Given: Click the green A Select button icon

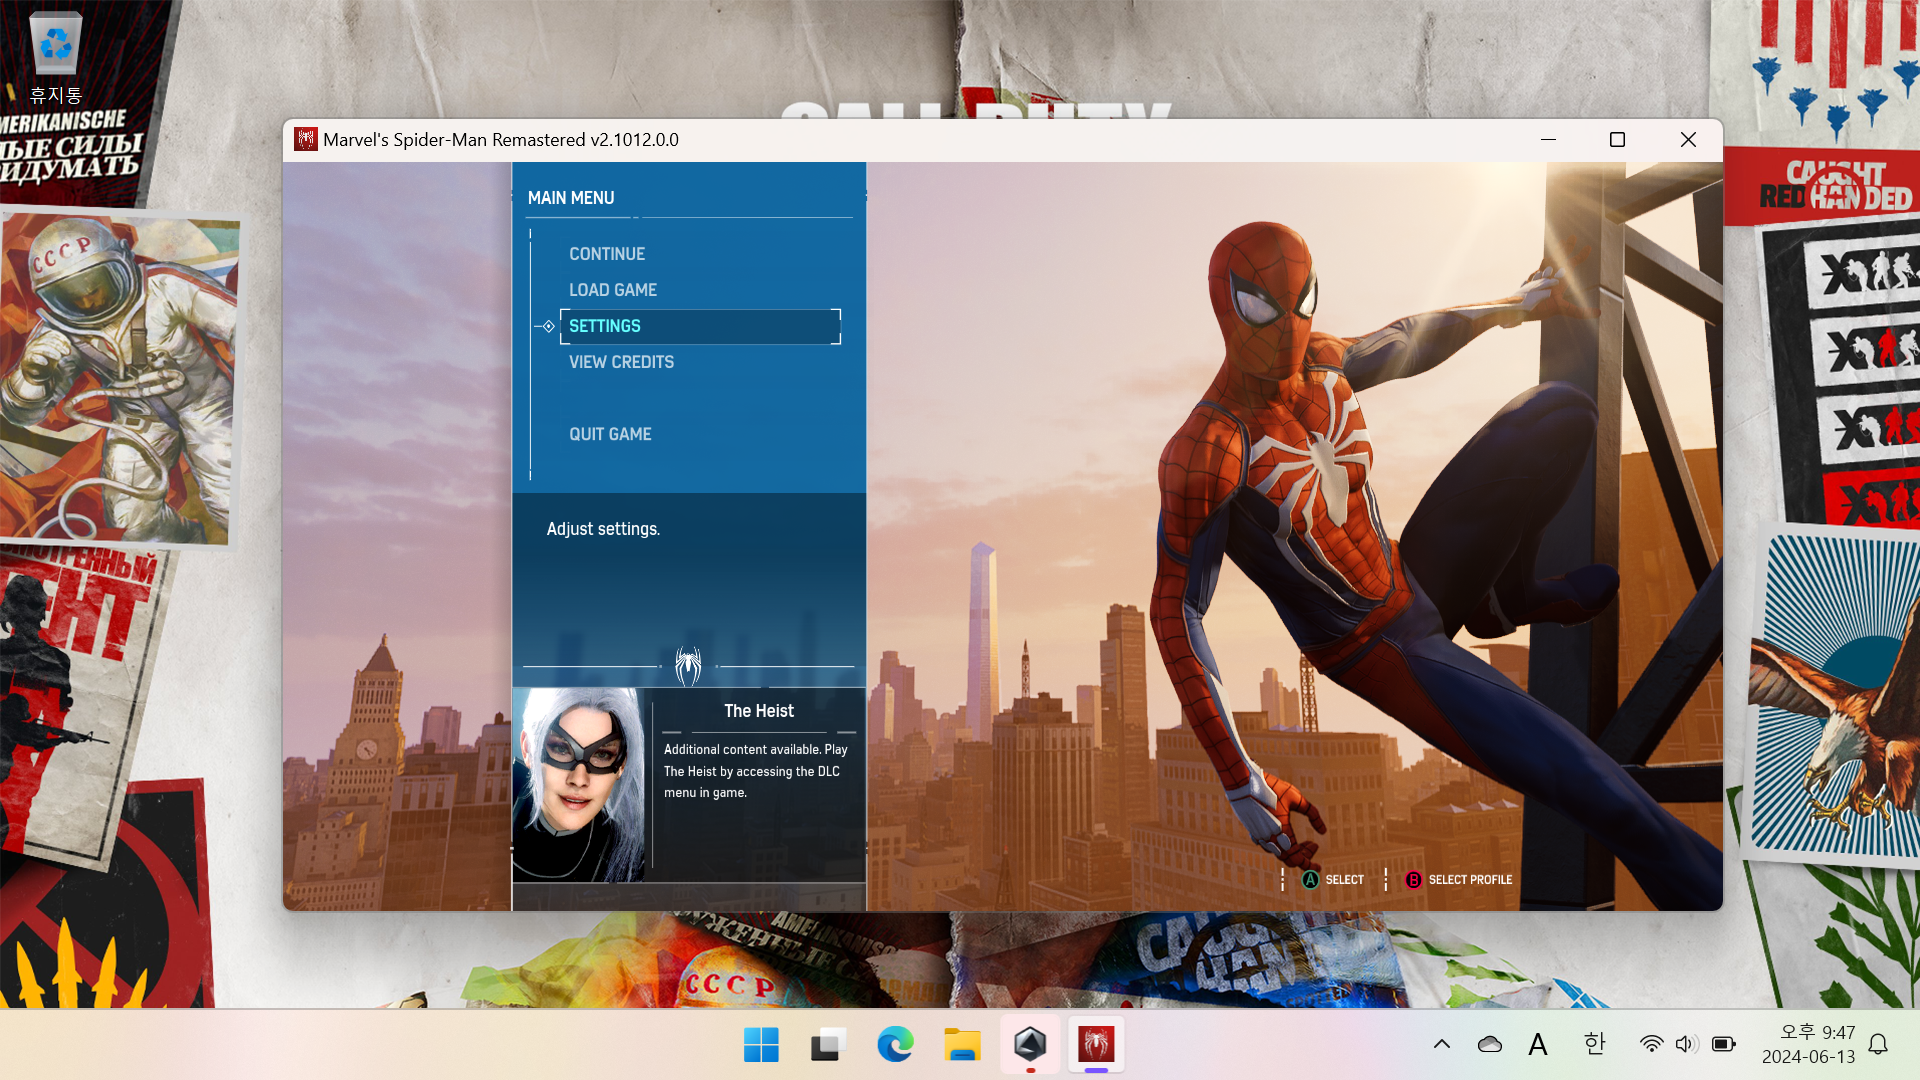Looking at the screenshot, I should tap(1310, 880).
